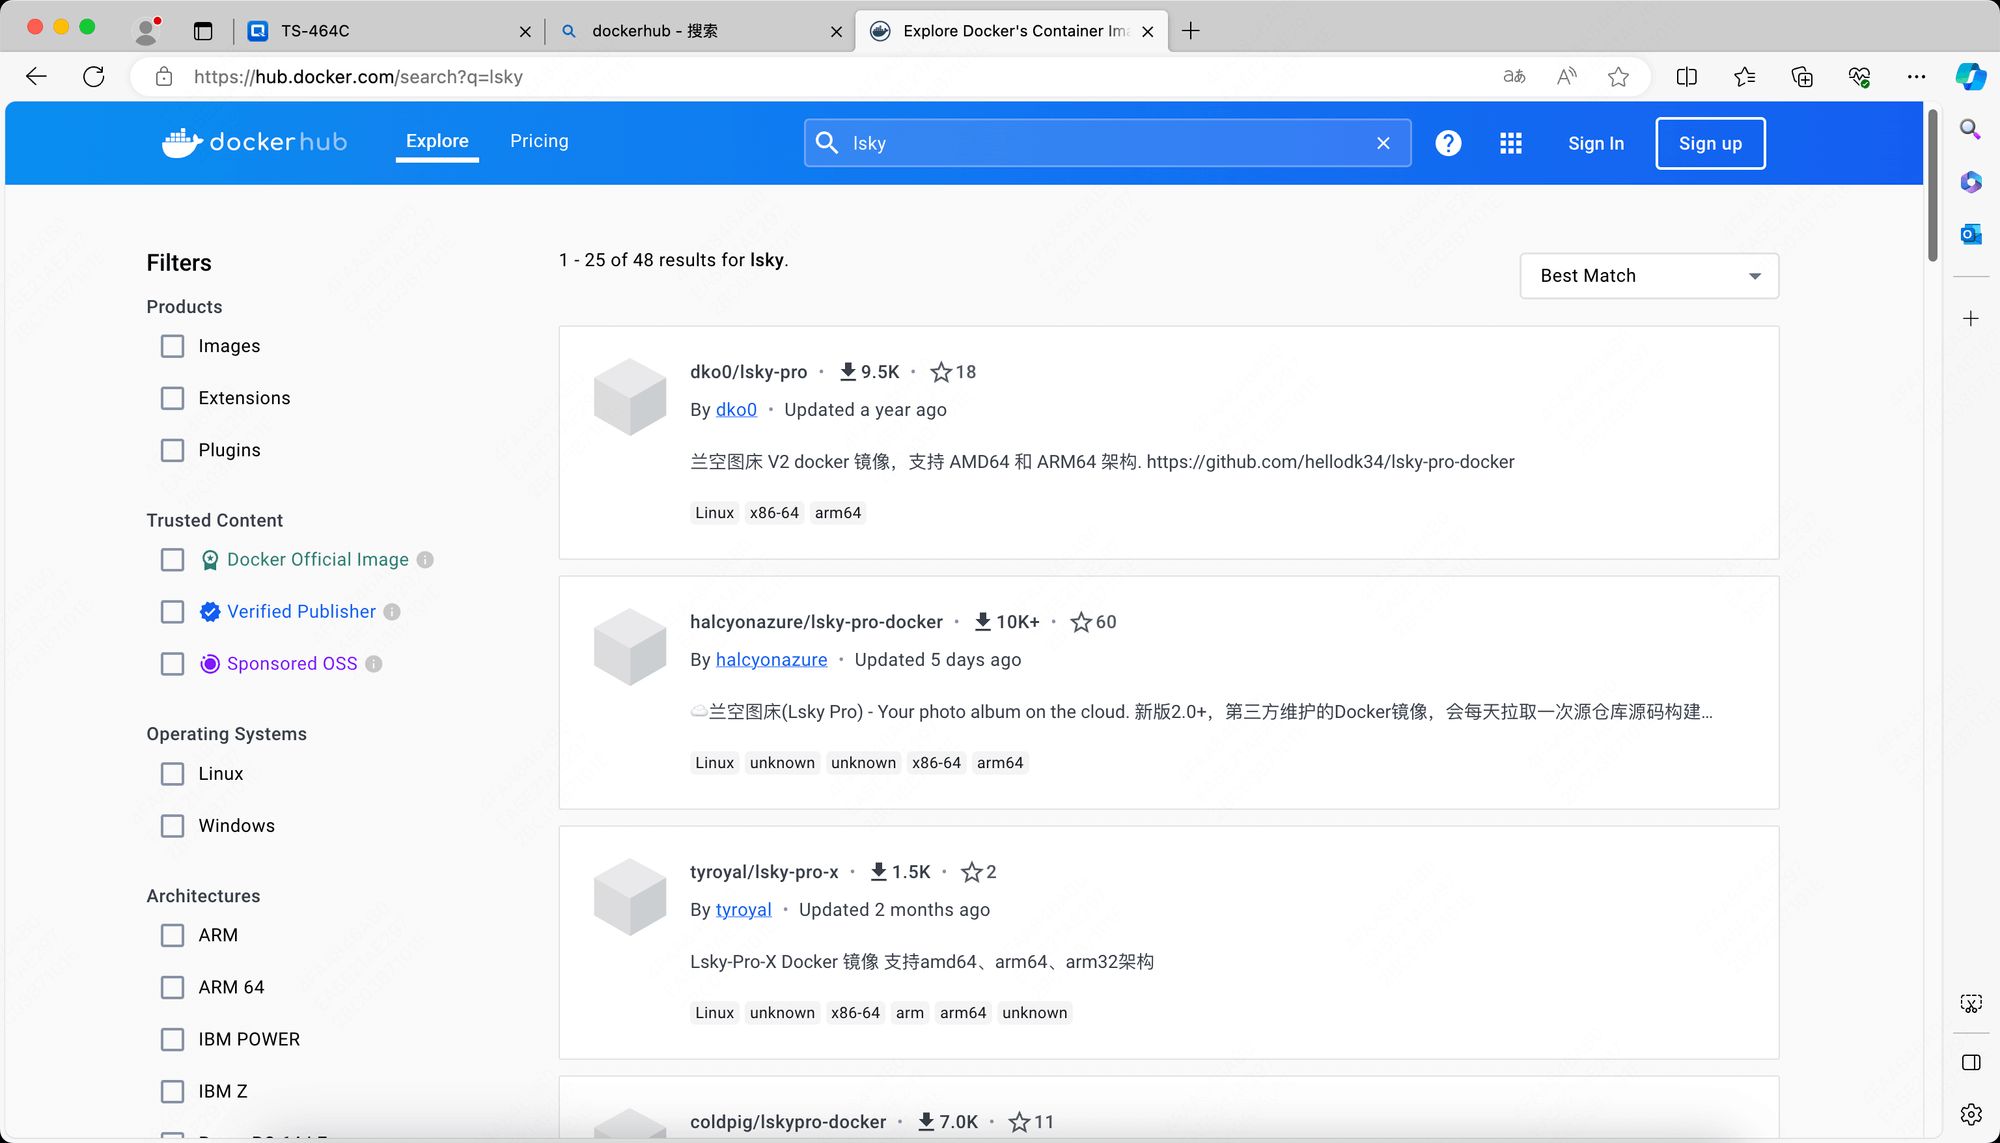Enable the Verified Publisher filter
The width and height of the screenshot is (2000, 1143).
[x=173, y=612]
